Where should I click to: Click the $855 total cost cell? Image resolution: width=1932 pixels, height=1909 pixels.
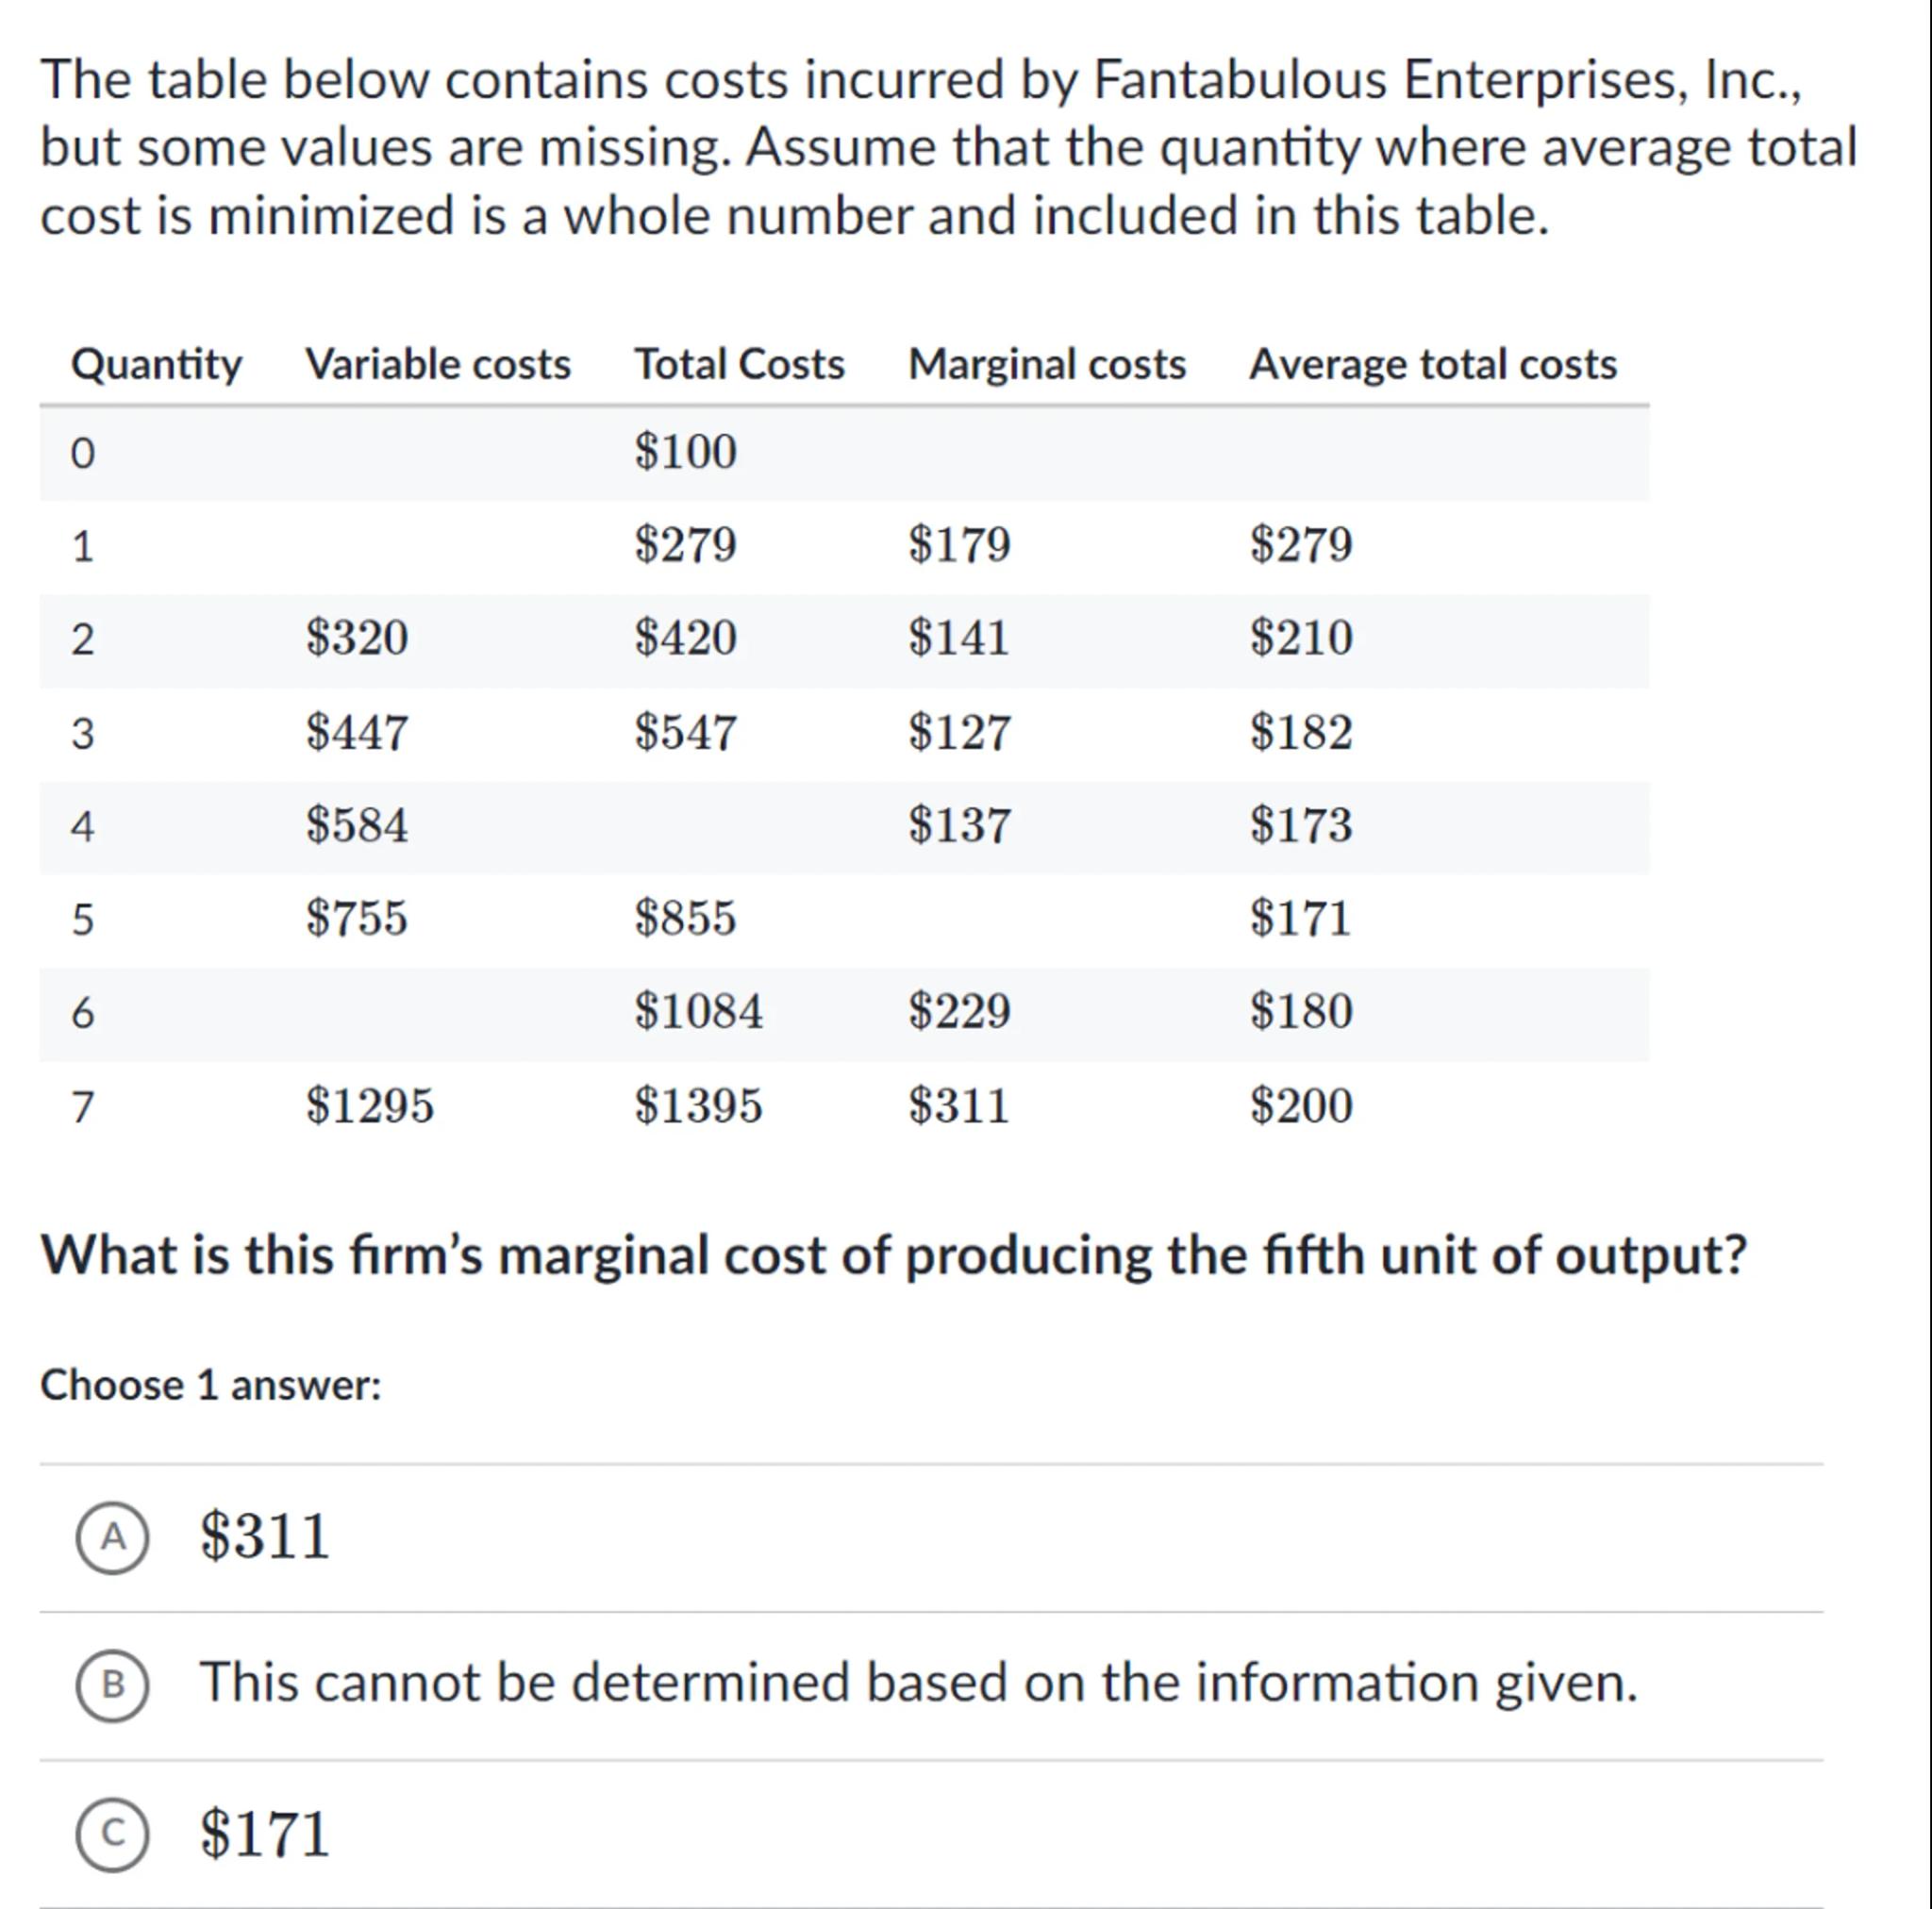(x=685, y=918)
